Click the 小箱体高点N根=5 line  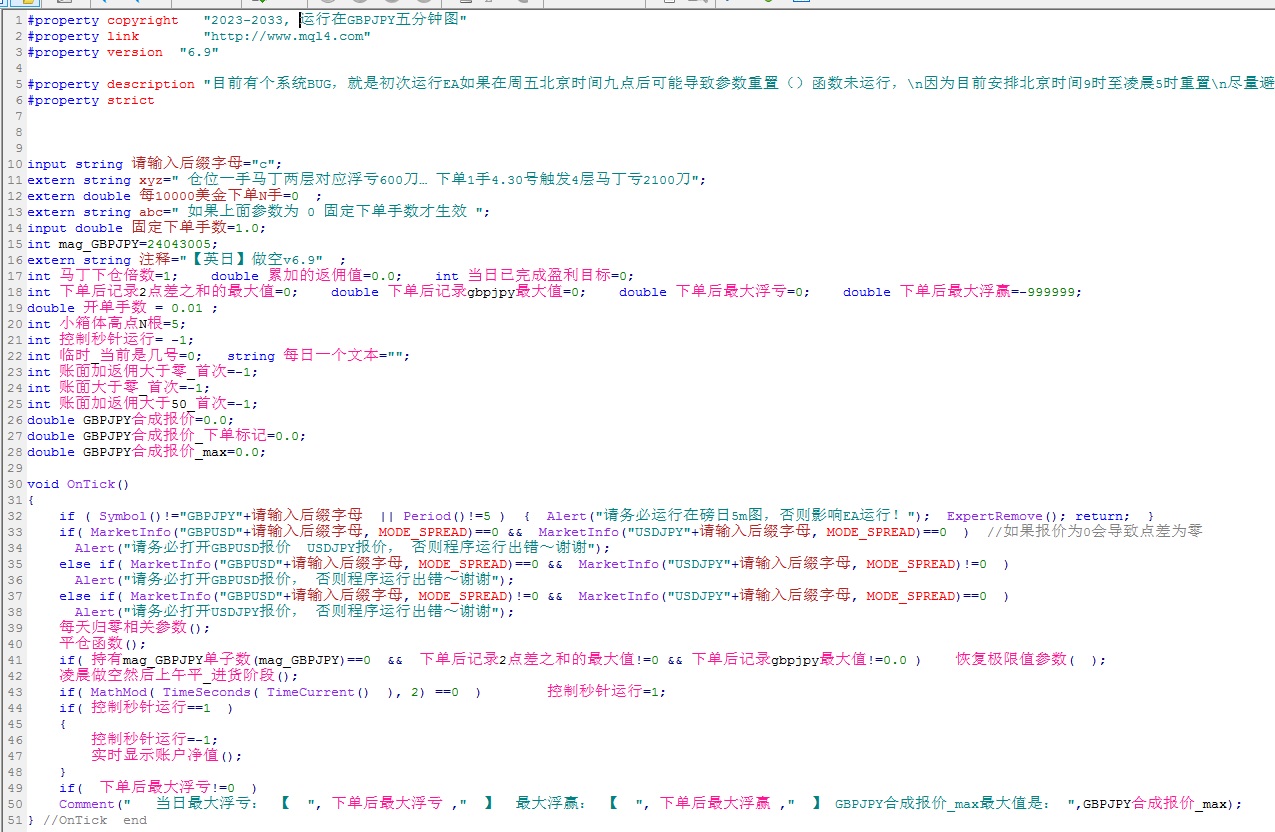pos(107,324)
